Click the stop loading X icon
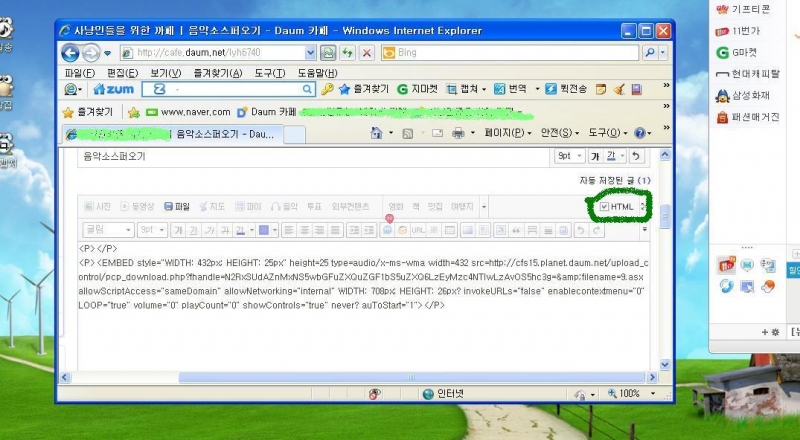Viewport: 800px width, 440px height. pyautogui.click(x=366, y=52)
